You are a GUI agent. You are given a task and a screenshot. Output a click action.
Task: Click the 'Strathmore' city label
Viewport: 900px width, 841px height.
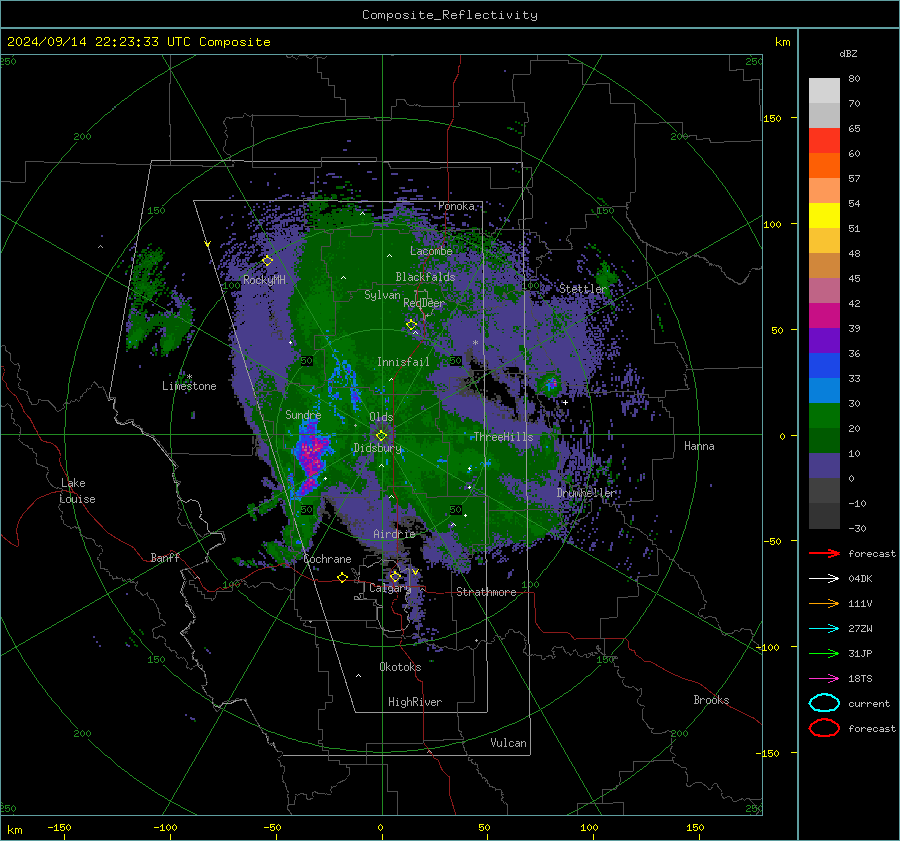pos(486,592)
